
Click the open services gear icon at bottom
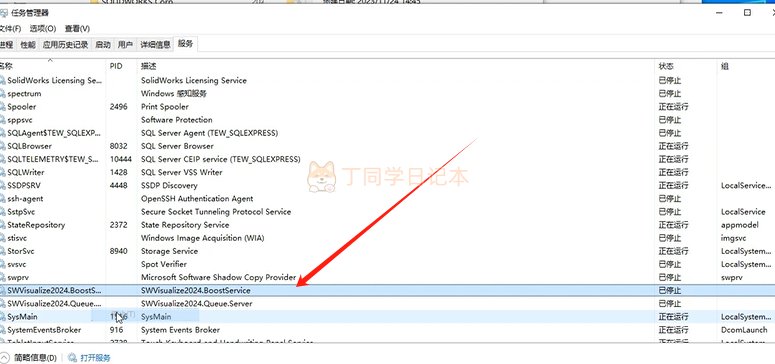pos(73,358)
